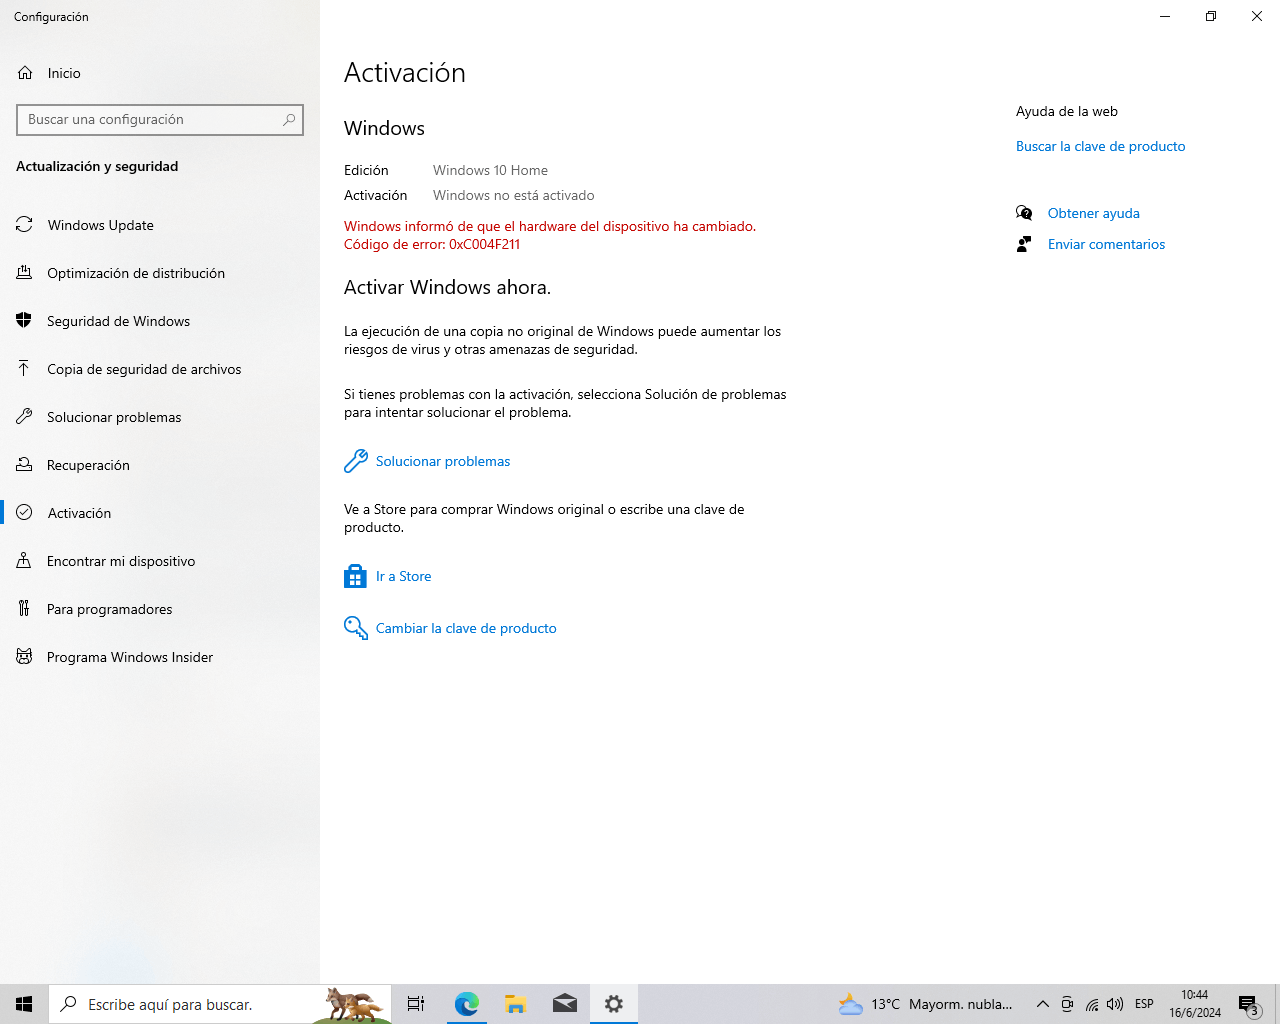Click the Copia de seguridad arrow icon
Screen dimensions: 1280x1024
point(25,369)
